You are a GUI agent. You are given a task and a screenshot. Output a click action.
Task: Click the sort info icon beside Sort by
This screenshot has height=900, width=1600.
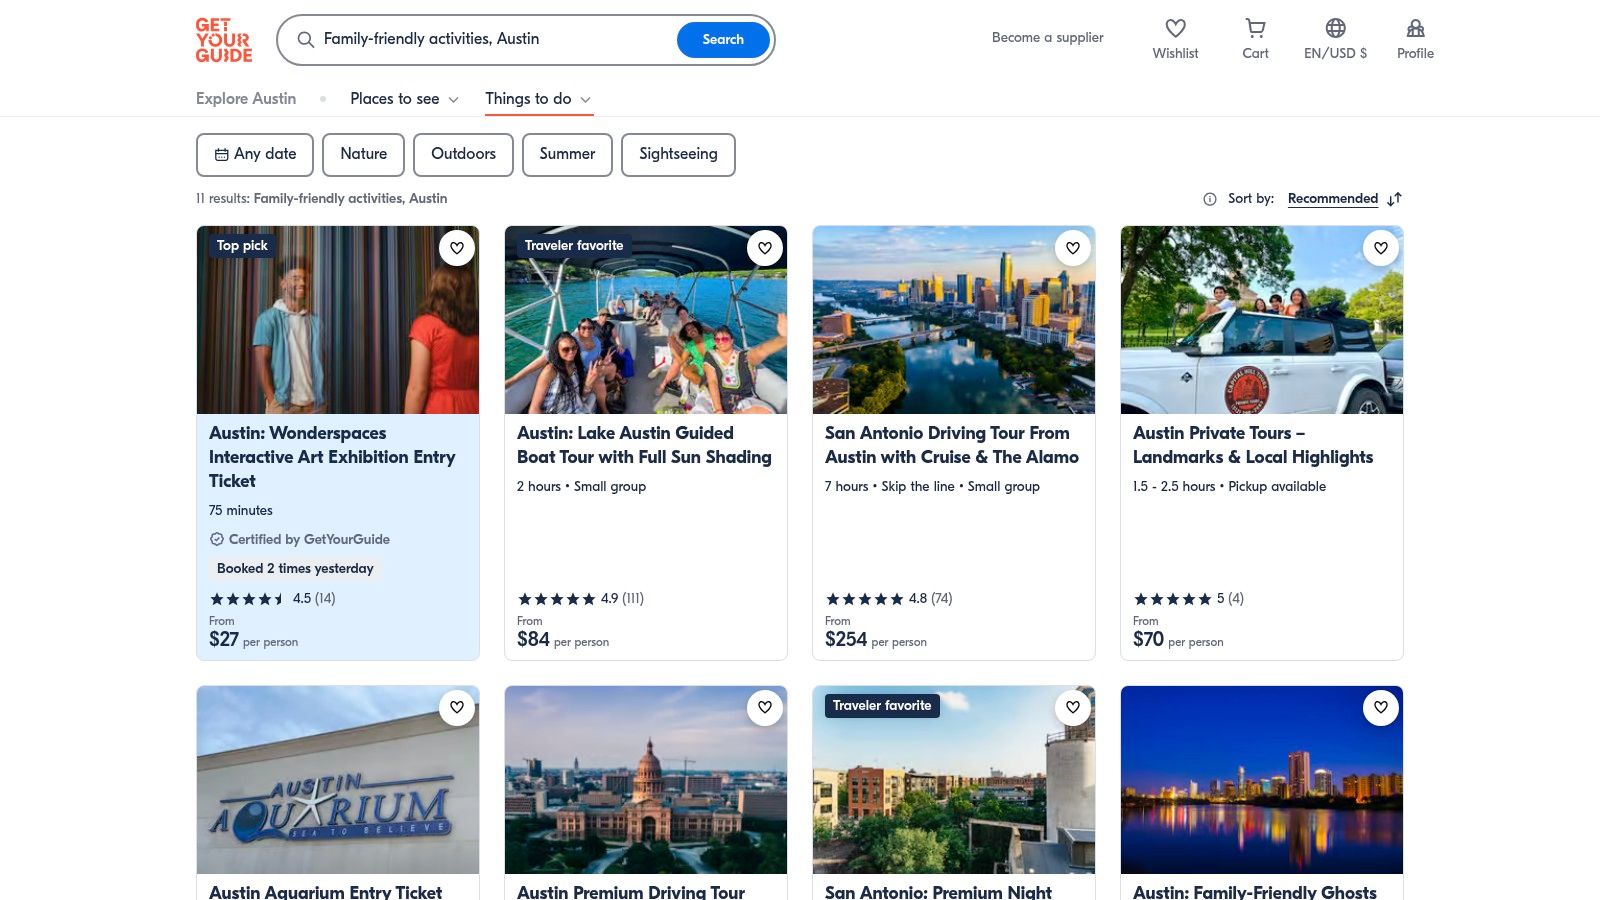pos(1210,199)
